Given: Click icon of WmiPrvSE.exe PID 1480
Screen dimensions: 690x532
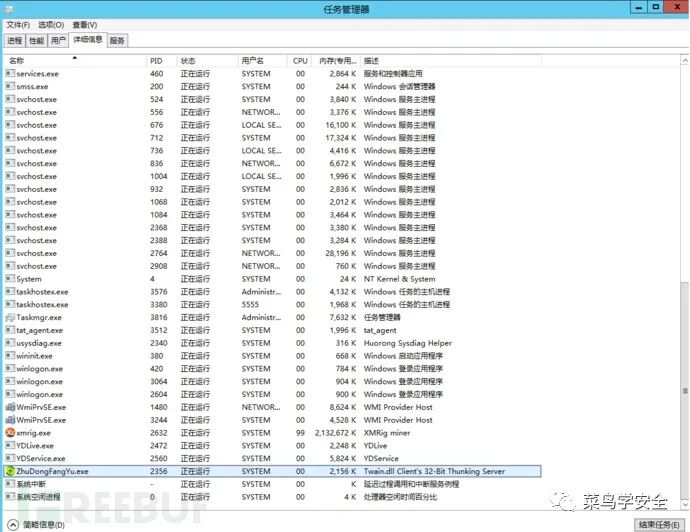Looking at the screenshot, I should pyautogui.click(x=10, y=407).
